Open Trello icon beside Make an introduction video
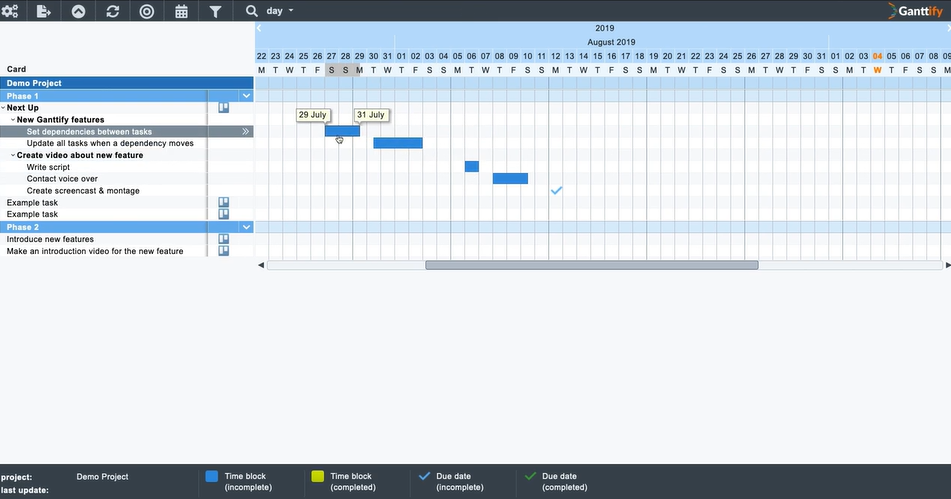This screenshot has width=951, height=499. point(224,250)
